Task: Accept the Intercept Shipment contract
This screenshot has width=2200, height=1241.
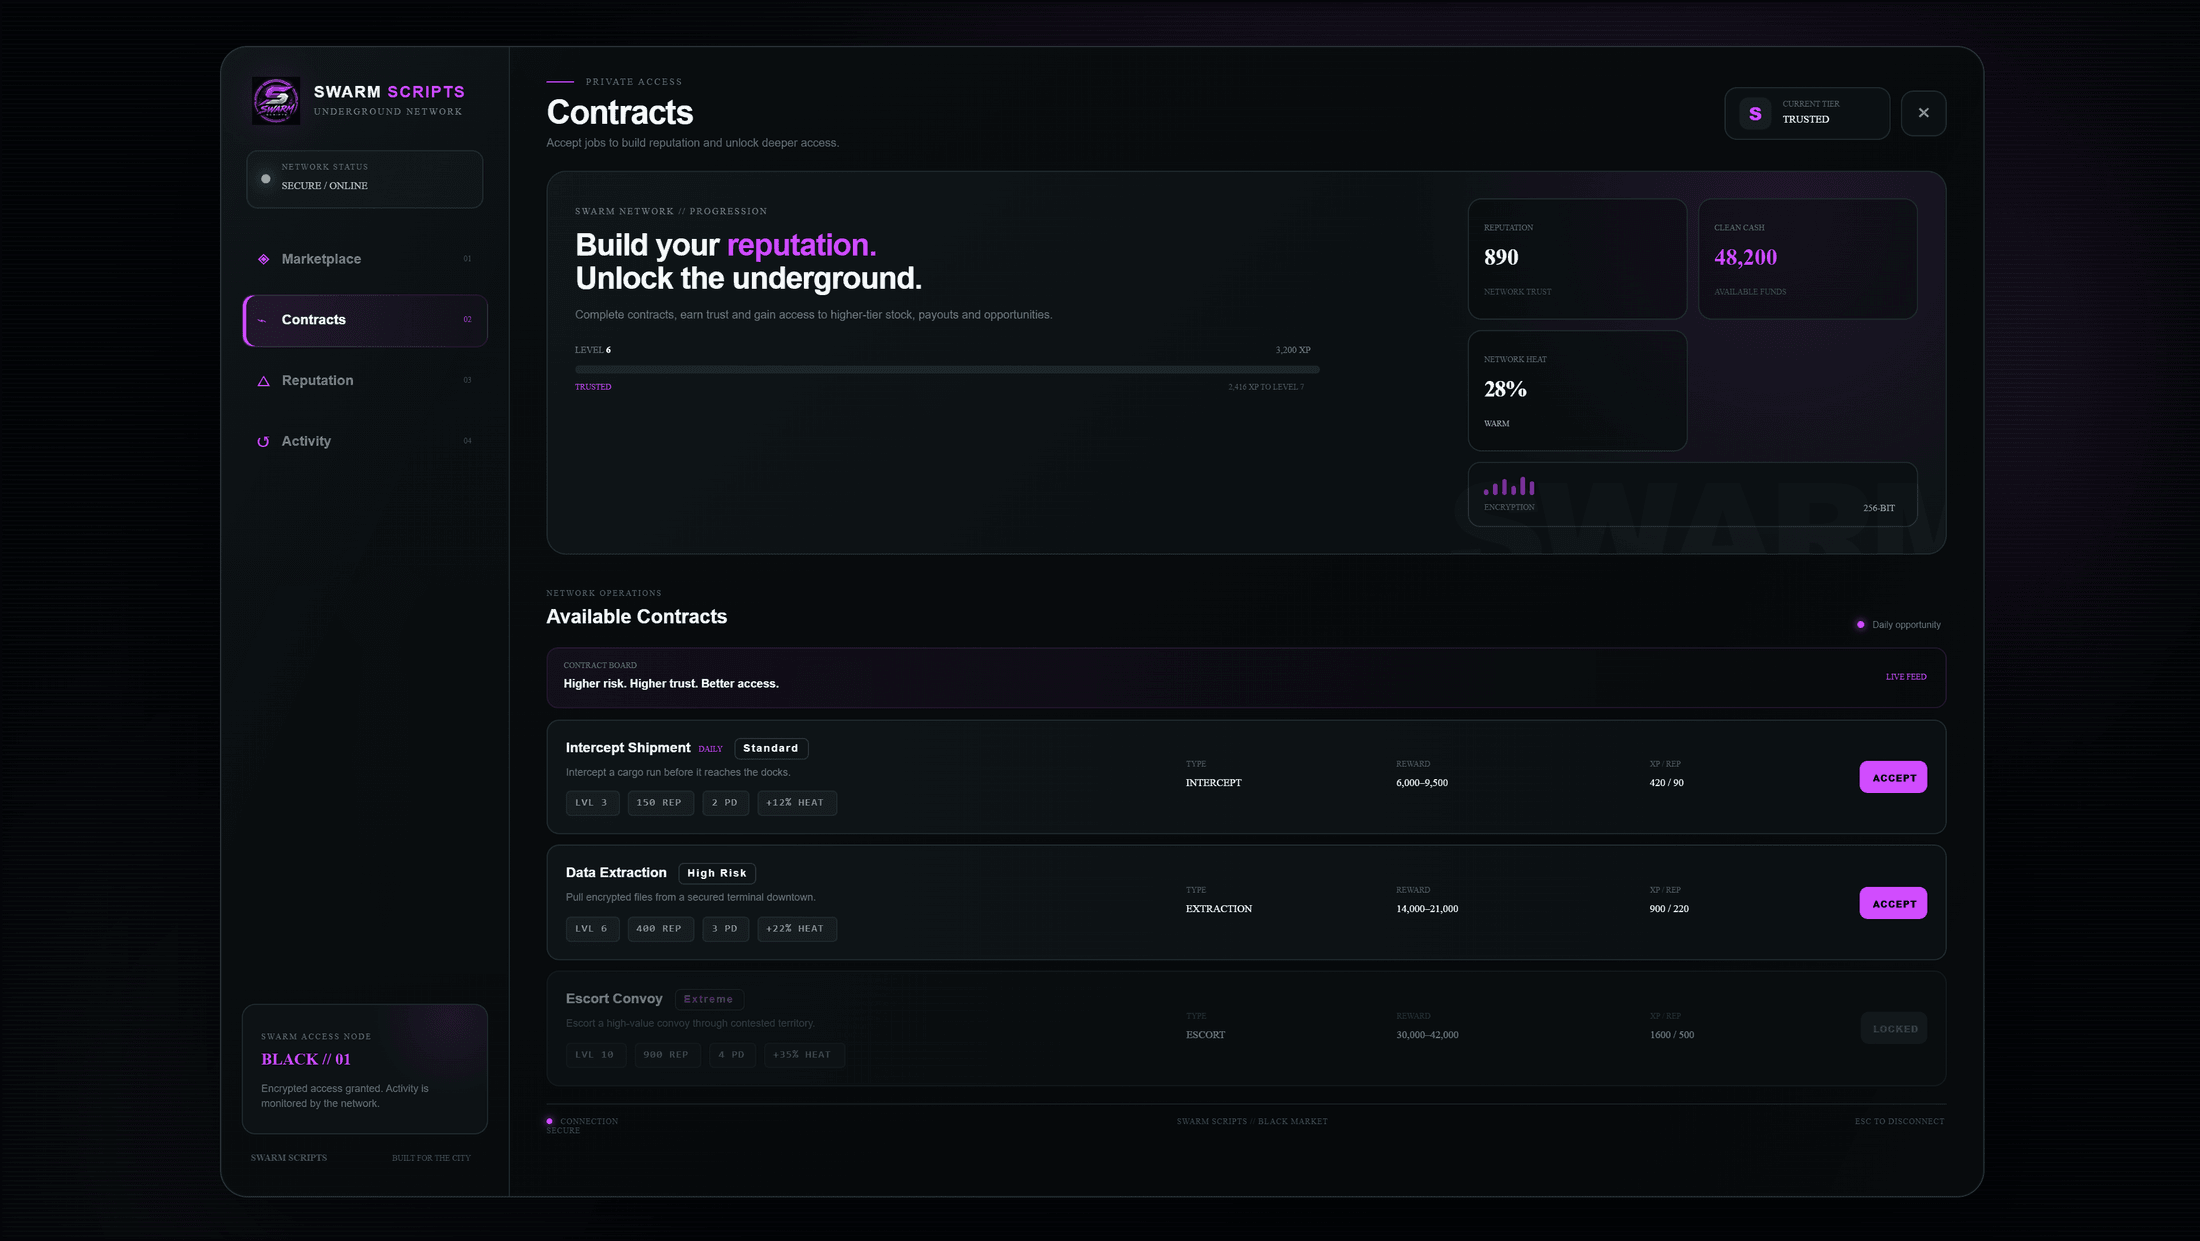Action: [1893, 777]
